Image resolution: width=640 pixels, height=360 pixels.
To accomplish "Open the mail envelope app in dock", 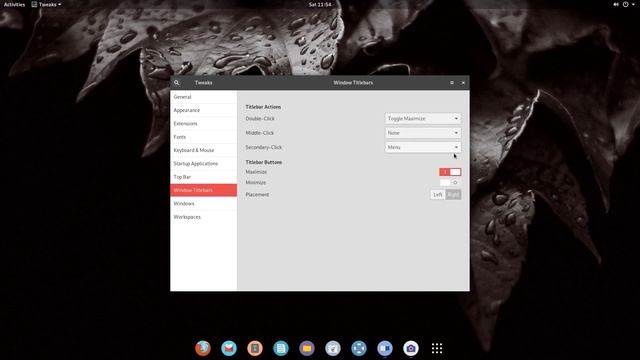I will [x=229, y=348].
